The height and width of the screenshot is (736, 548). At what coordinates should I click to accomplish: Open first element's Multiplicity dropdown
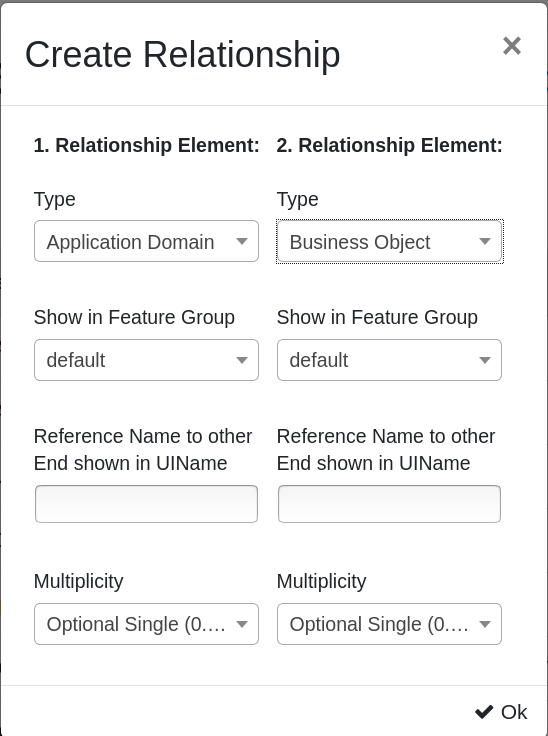tap(146, 624)
